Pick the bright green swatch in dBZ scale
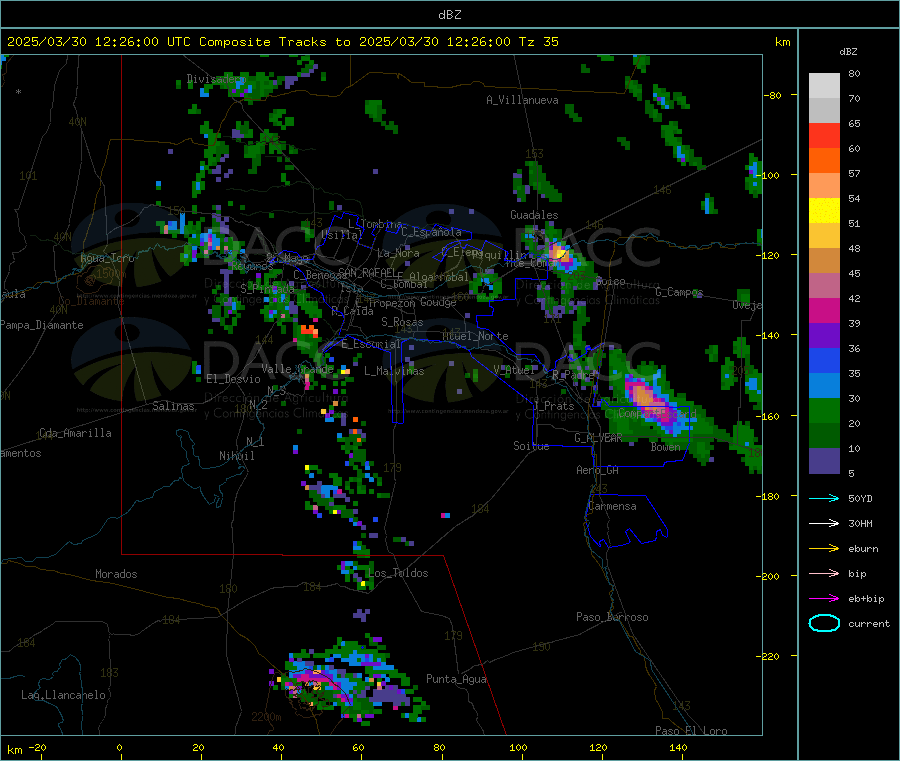The height and width of the screenshot is (761, 900). pos(824,410)
